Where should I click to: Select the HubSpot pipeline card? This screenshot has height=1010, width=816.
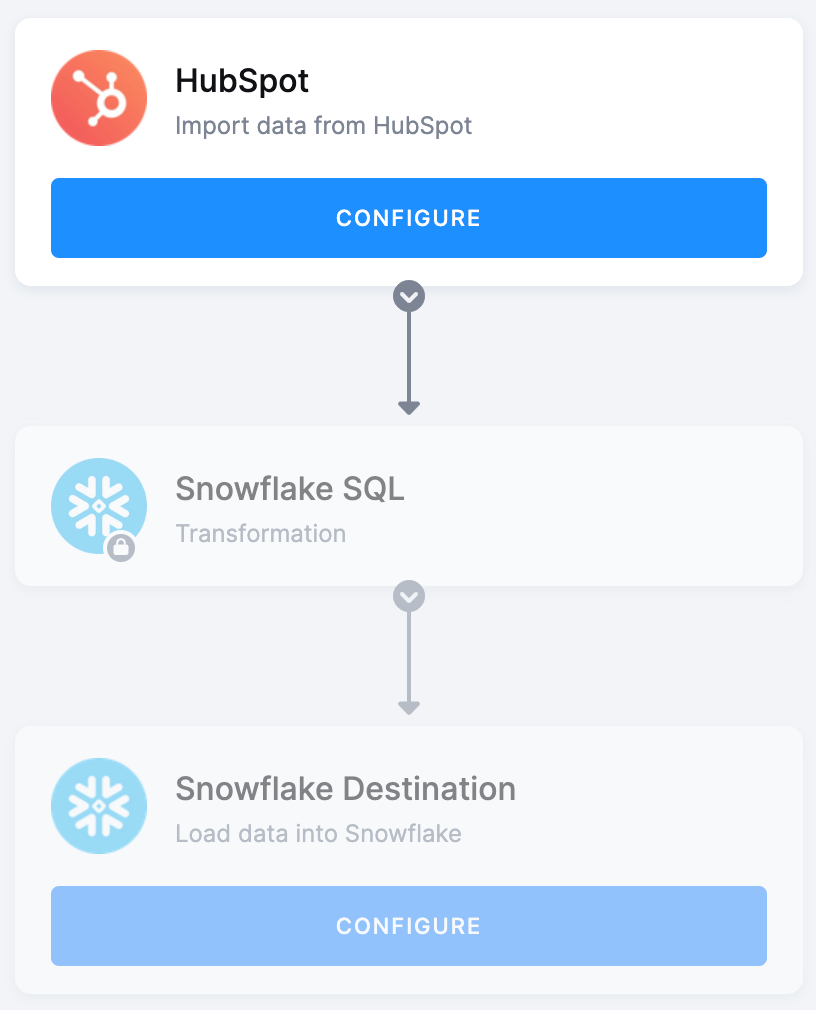408,150
